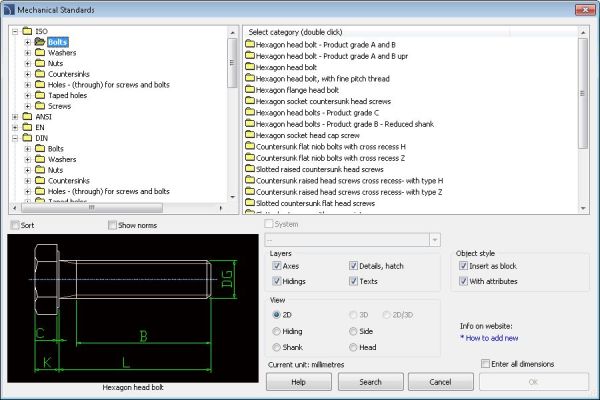The width and height of the screenshot is (600, 400).
Task: Click the Help button
Action: [x=298, y=382]
